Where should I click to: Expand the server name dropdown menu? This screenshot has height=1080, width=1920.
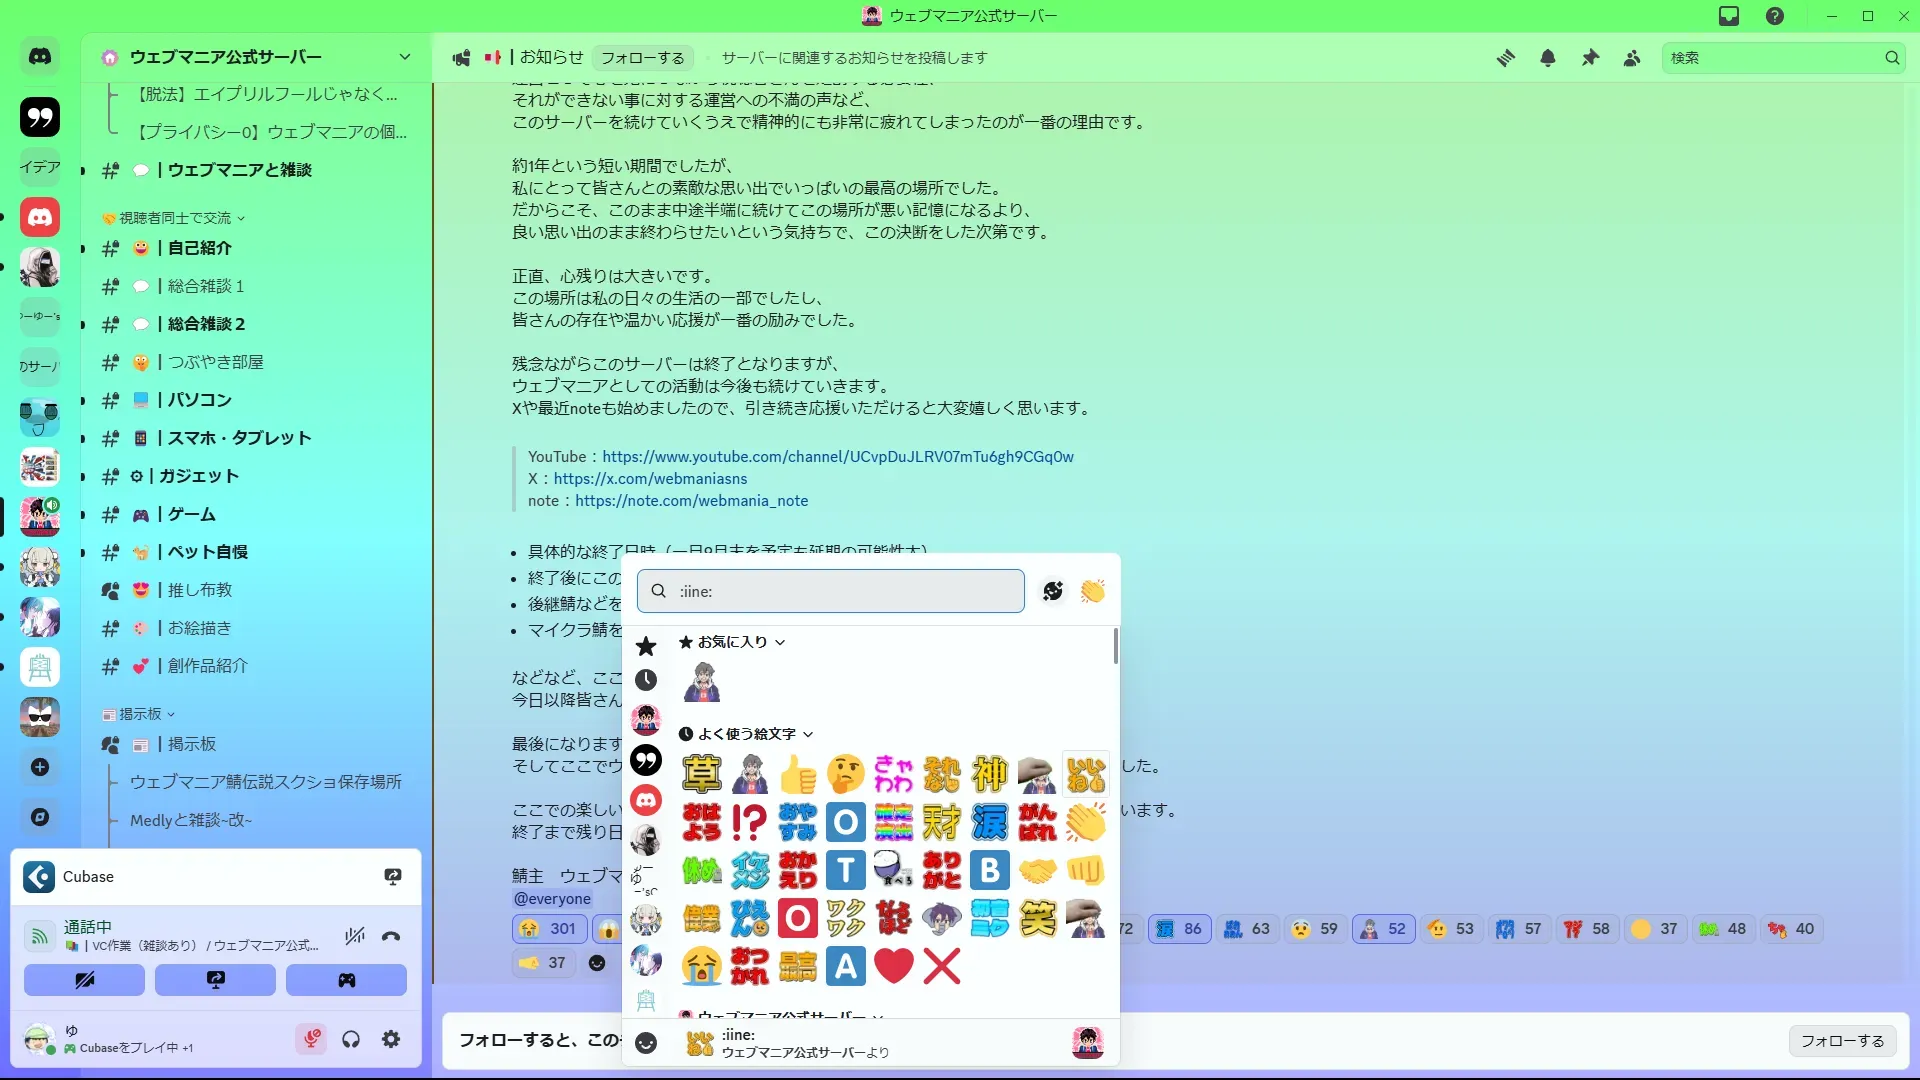(x=404, y=57)
